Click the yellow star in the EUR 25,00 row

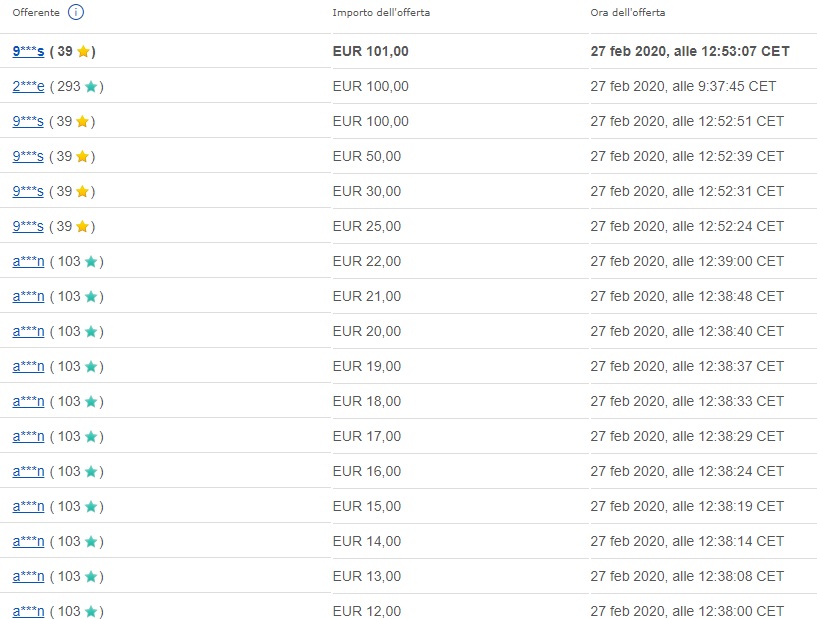pos(83,226)
